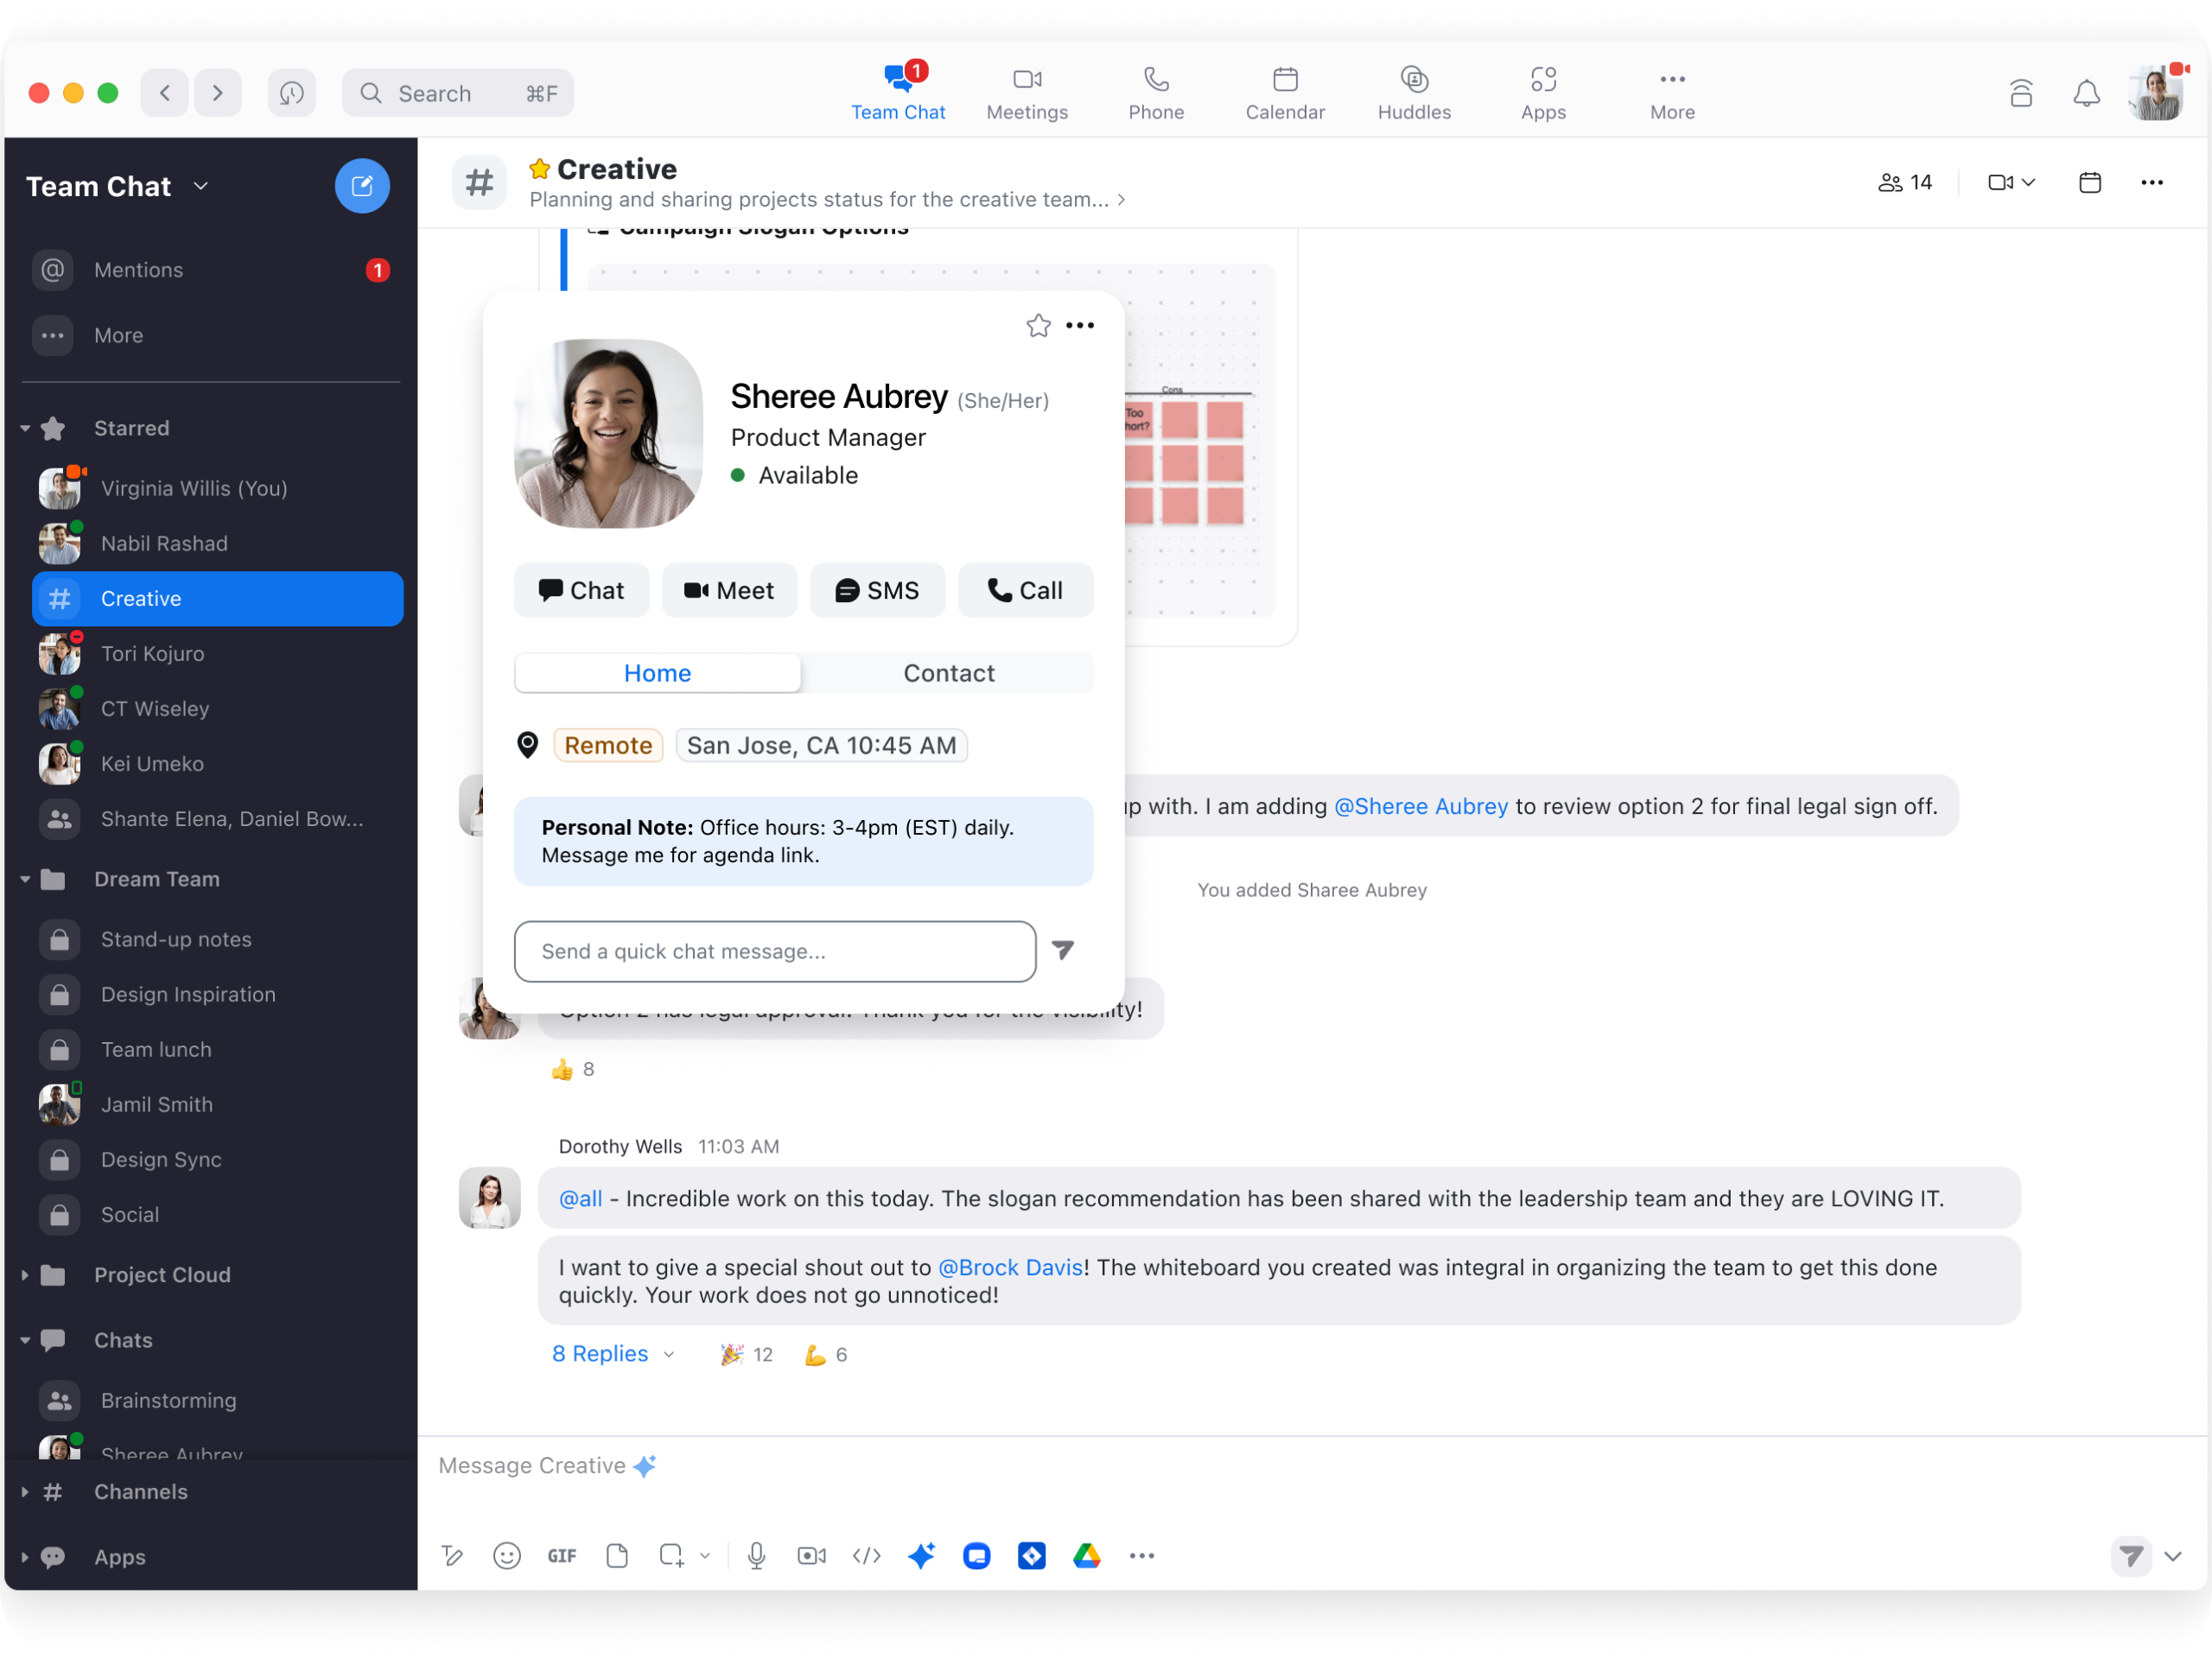2212x1659 pixels.
Task: Open the Meetings panel from top navigation
Action: (1027, 92)
